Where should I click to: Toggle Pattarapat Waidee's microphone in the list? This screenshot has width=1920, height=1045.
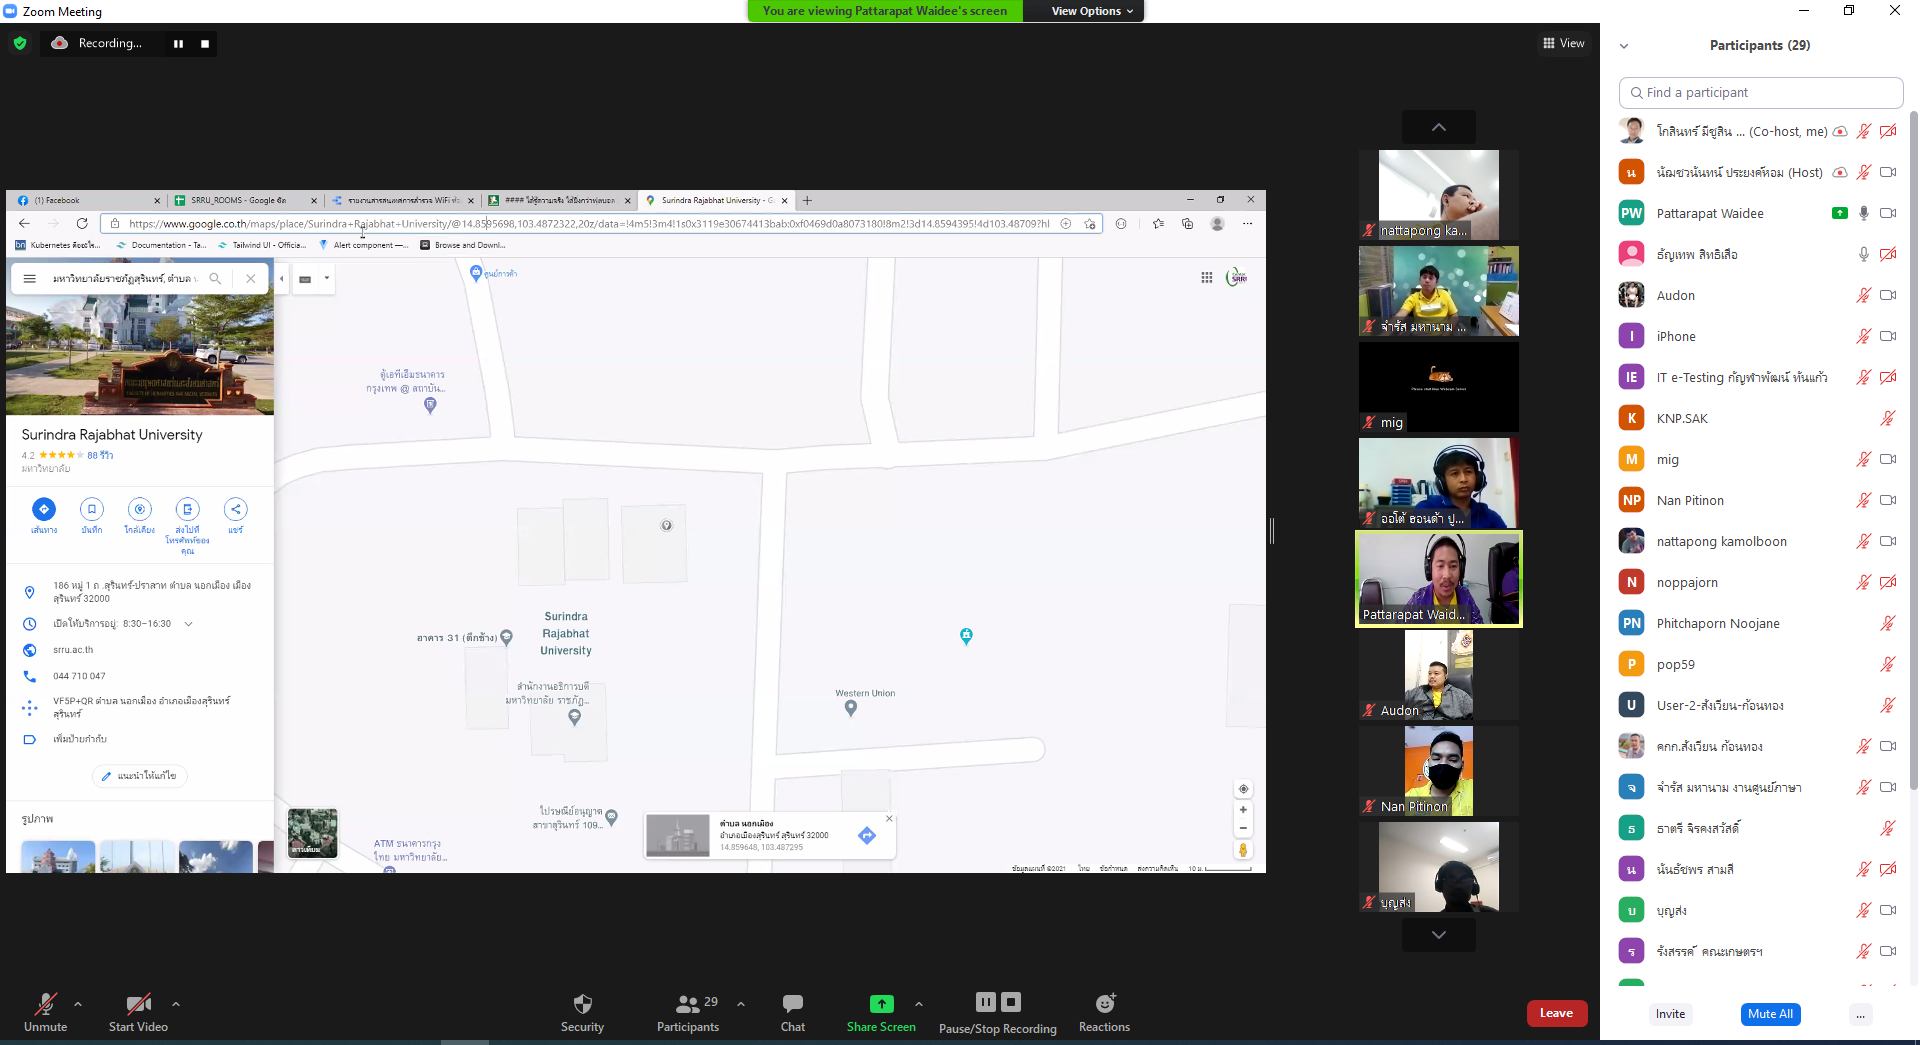1863,213
